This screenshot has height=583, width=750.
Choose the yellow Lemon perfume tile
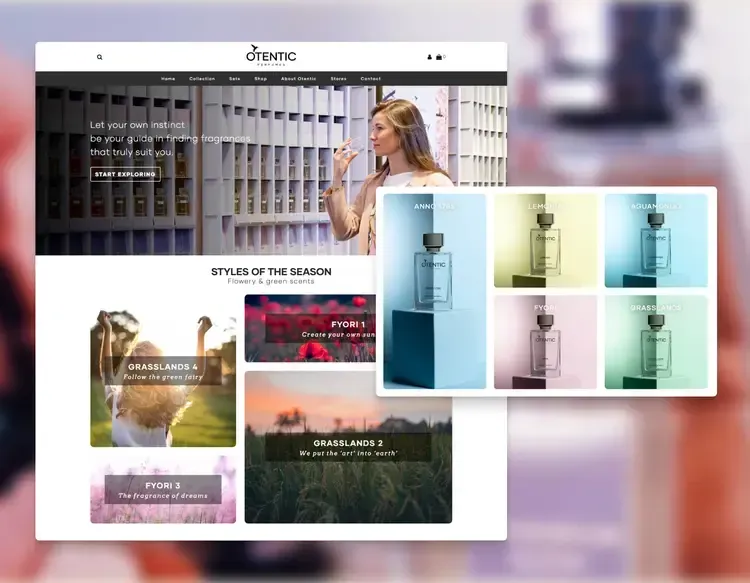point(545,240)
